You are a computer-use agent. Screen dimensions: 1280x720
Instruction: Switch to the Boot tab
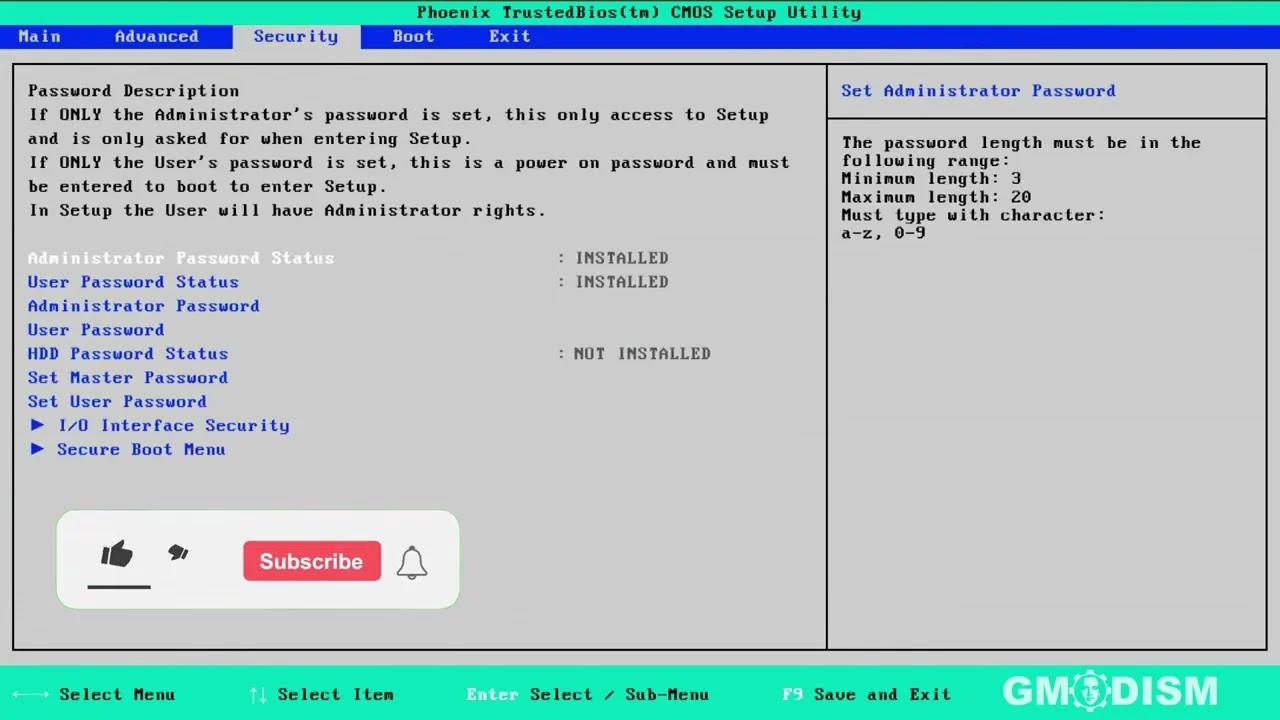(x=413, y=36)
